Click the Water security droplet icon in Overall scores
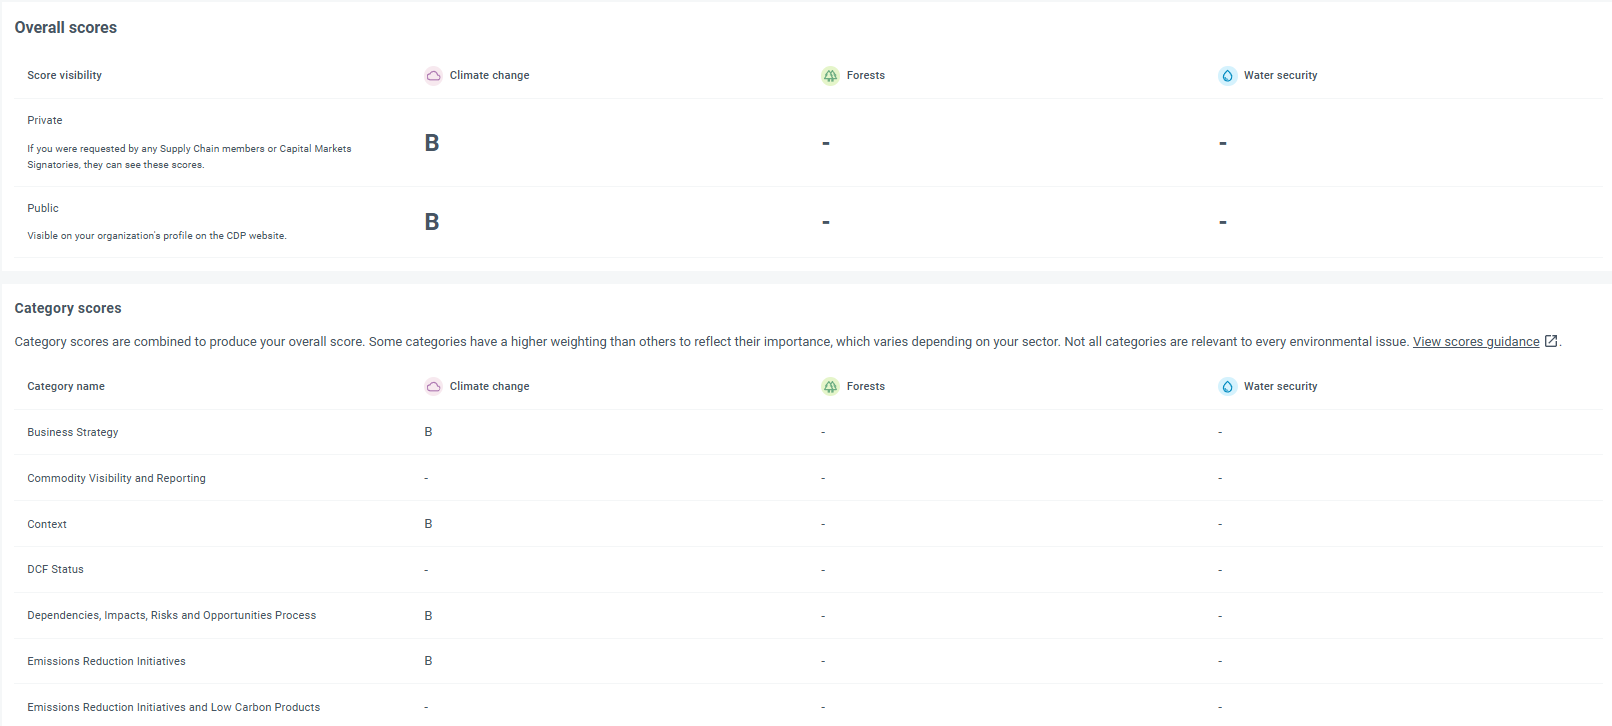The height and width of the screenshot is (726, 1612). 1227,76
